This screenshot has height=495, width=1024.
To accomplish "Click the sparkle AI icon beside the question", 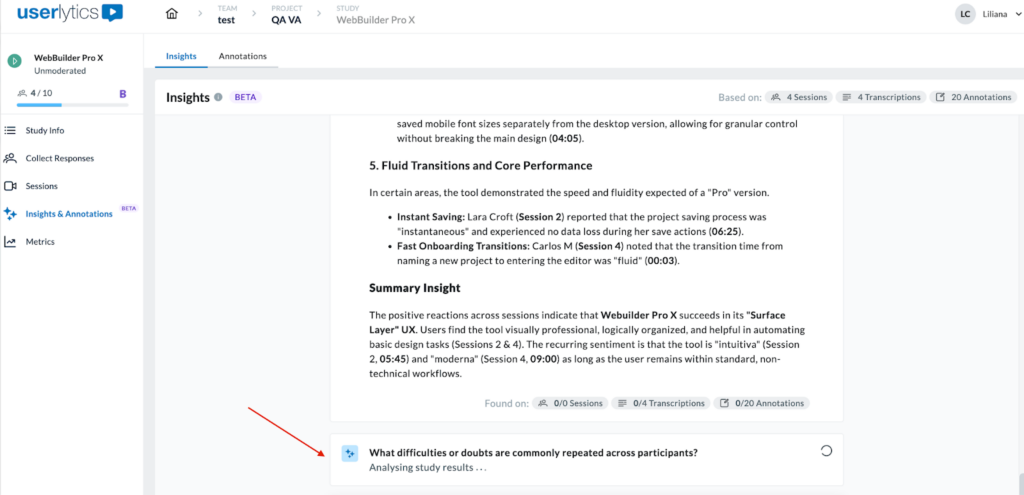I will pos(349,453).
